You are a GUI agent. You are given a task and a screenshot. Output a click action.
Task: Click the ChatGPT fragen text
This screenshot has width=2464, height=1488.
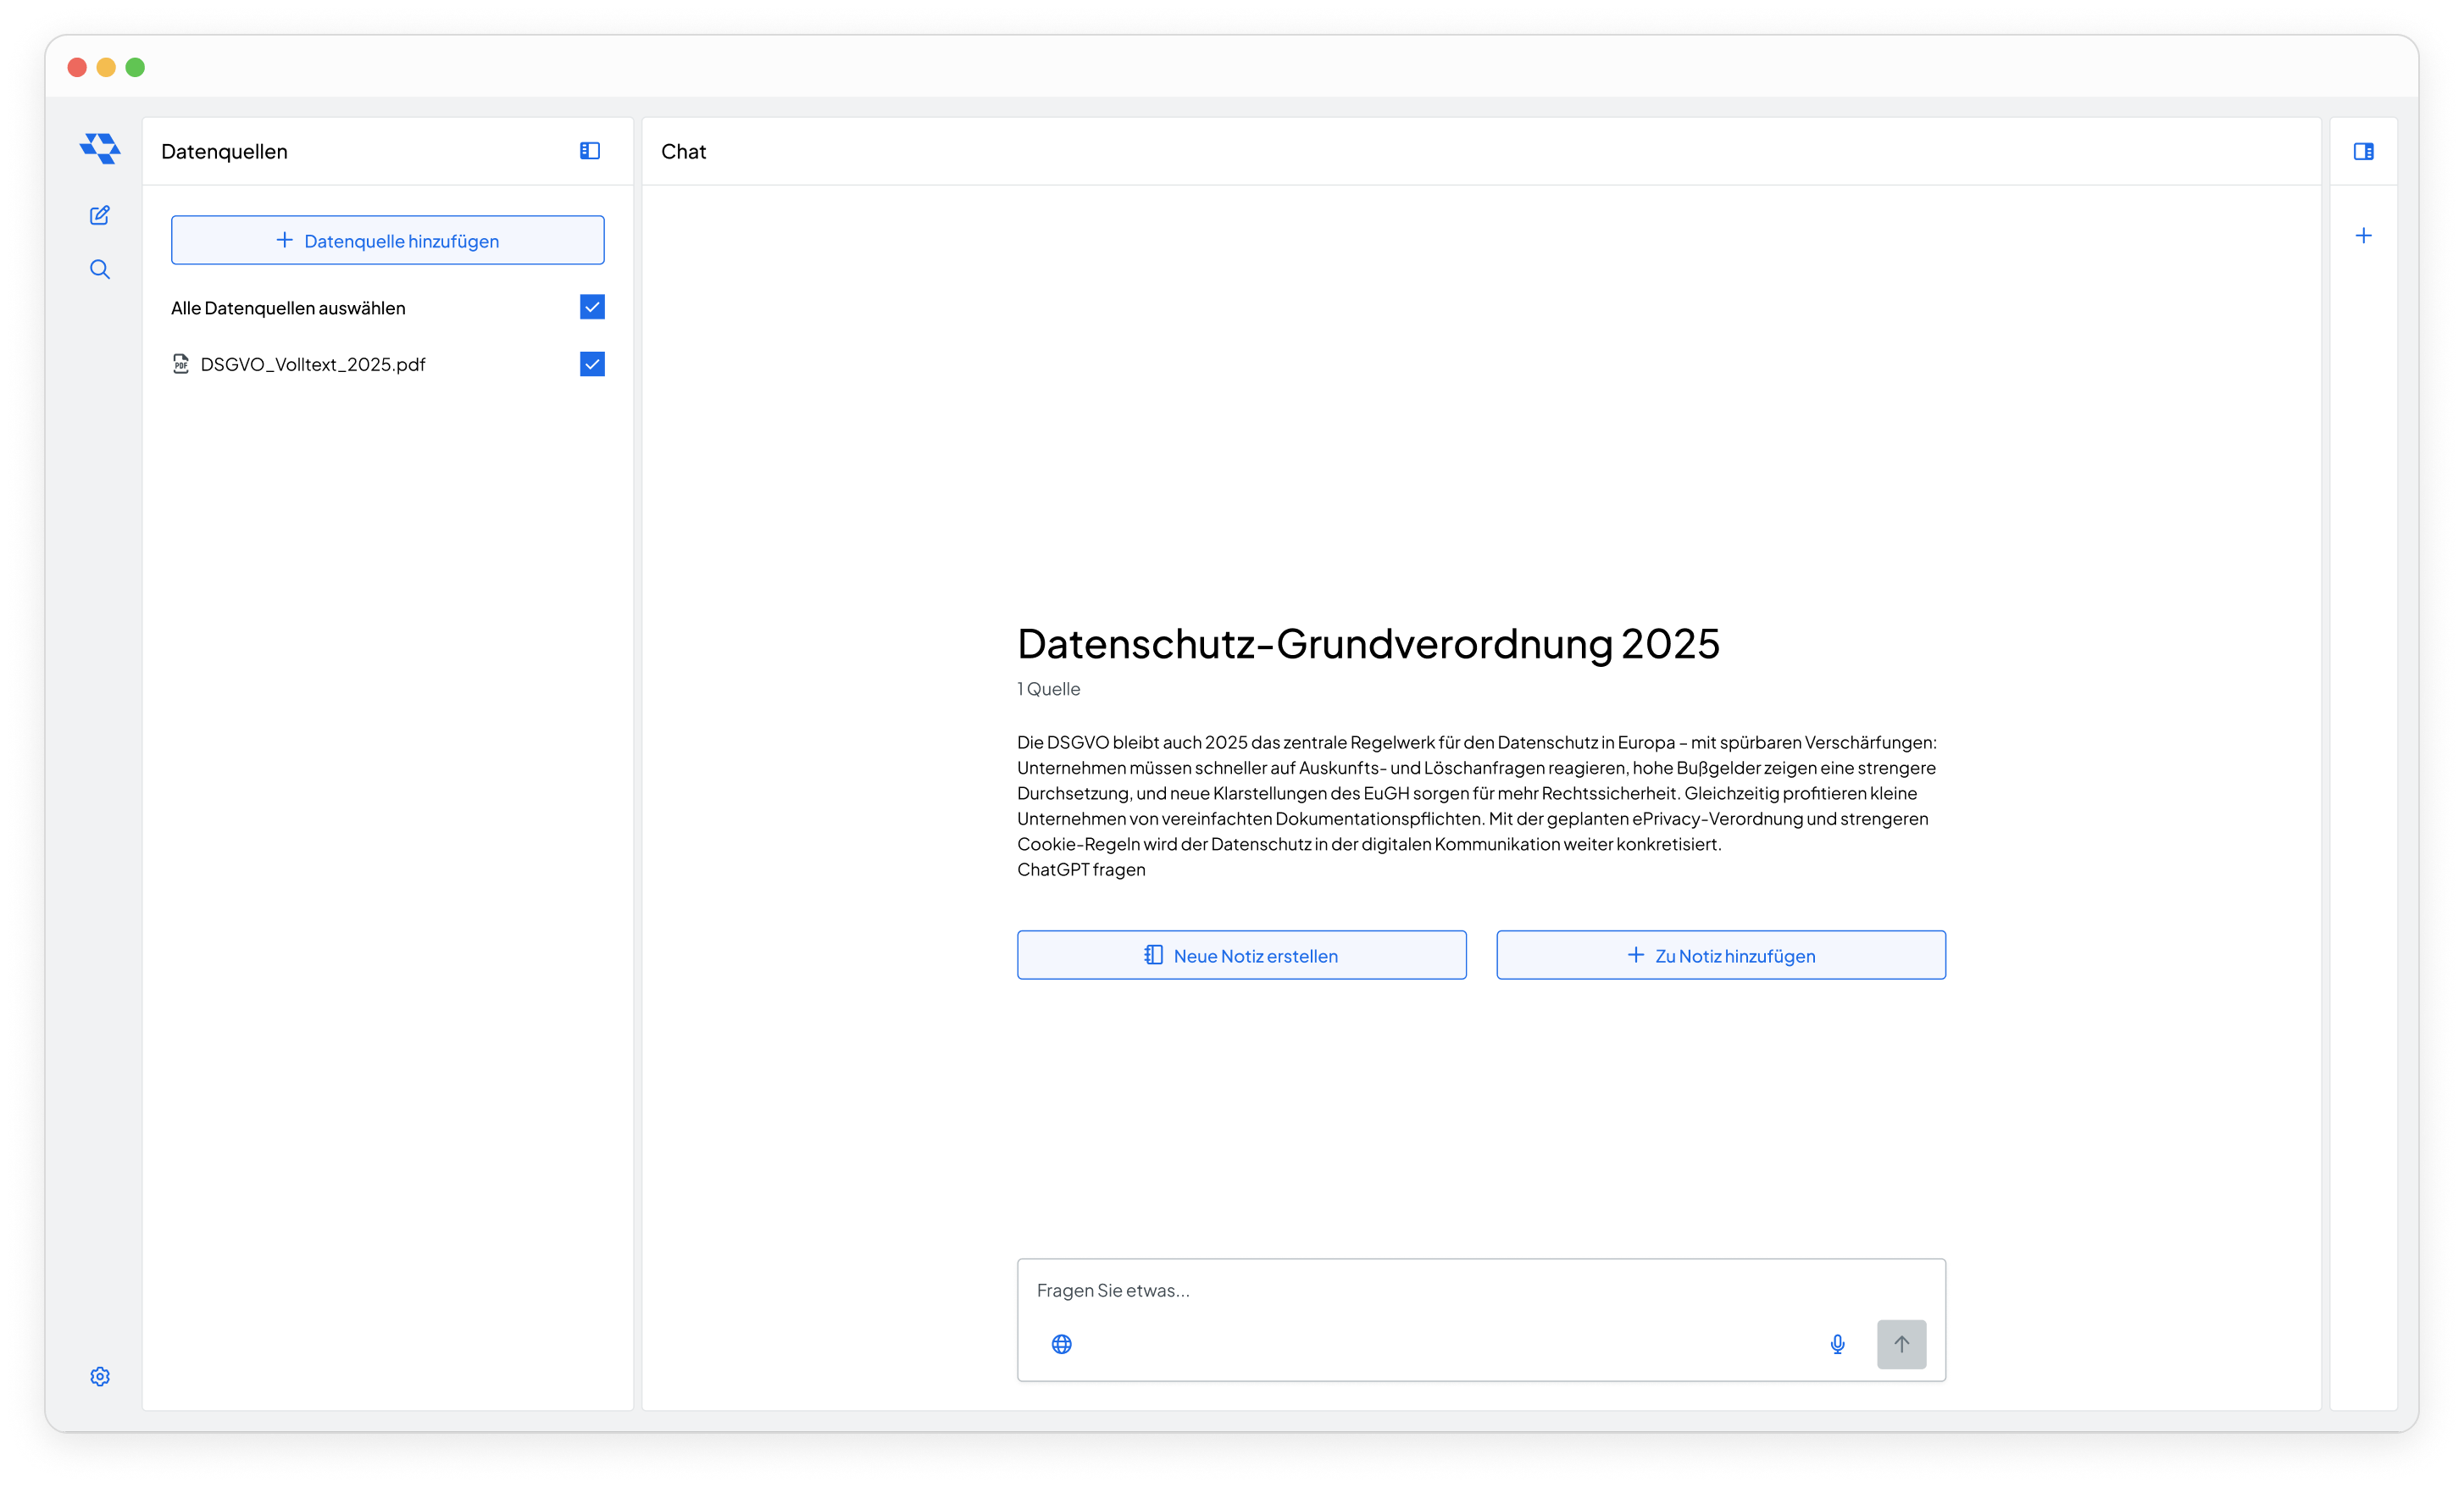tap(1081, 870)
